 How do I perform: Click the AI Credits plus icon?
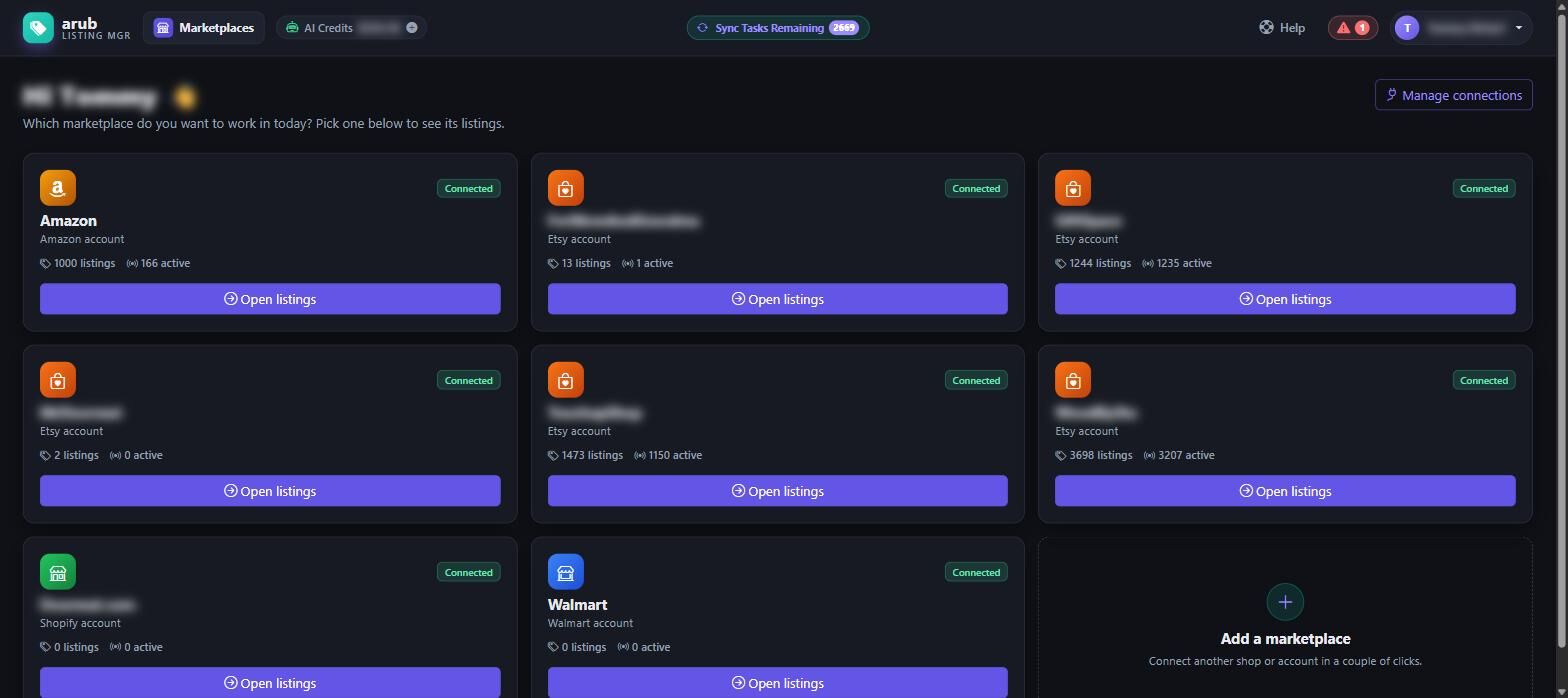(x=412, y=28)
